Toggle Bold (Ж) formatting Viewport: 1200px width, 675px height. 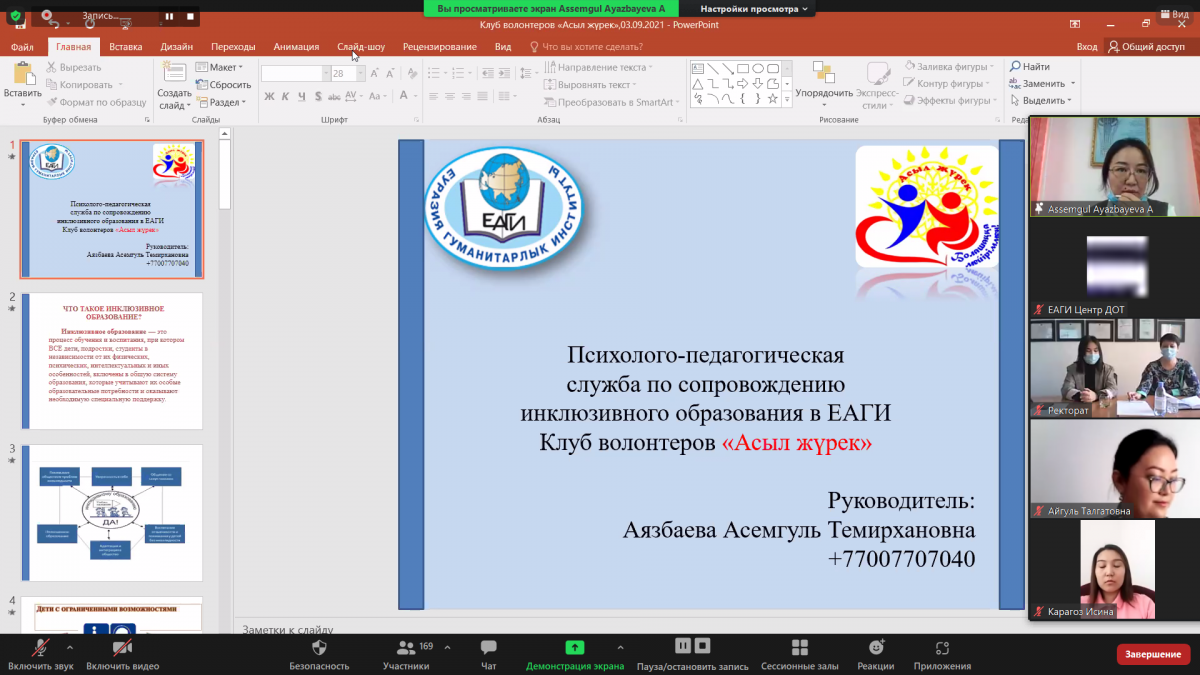click(270, 96)
